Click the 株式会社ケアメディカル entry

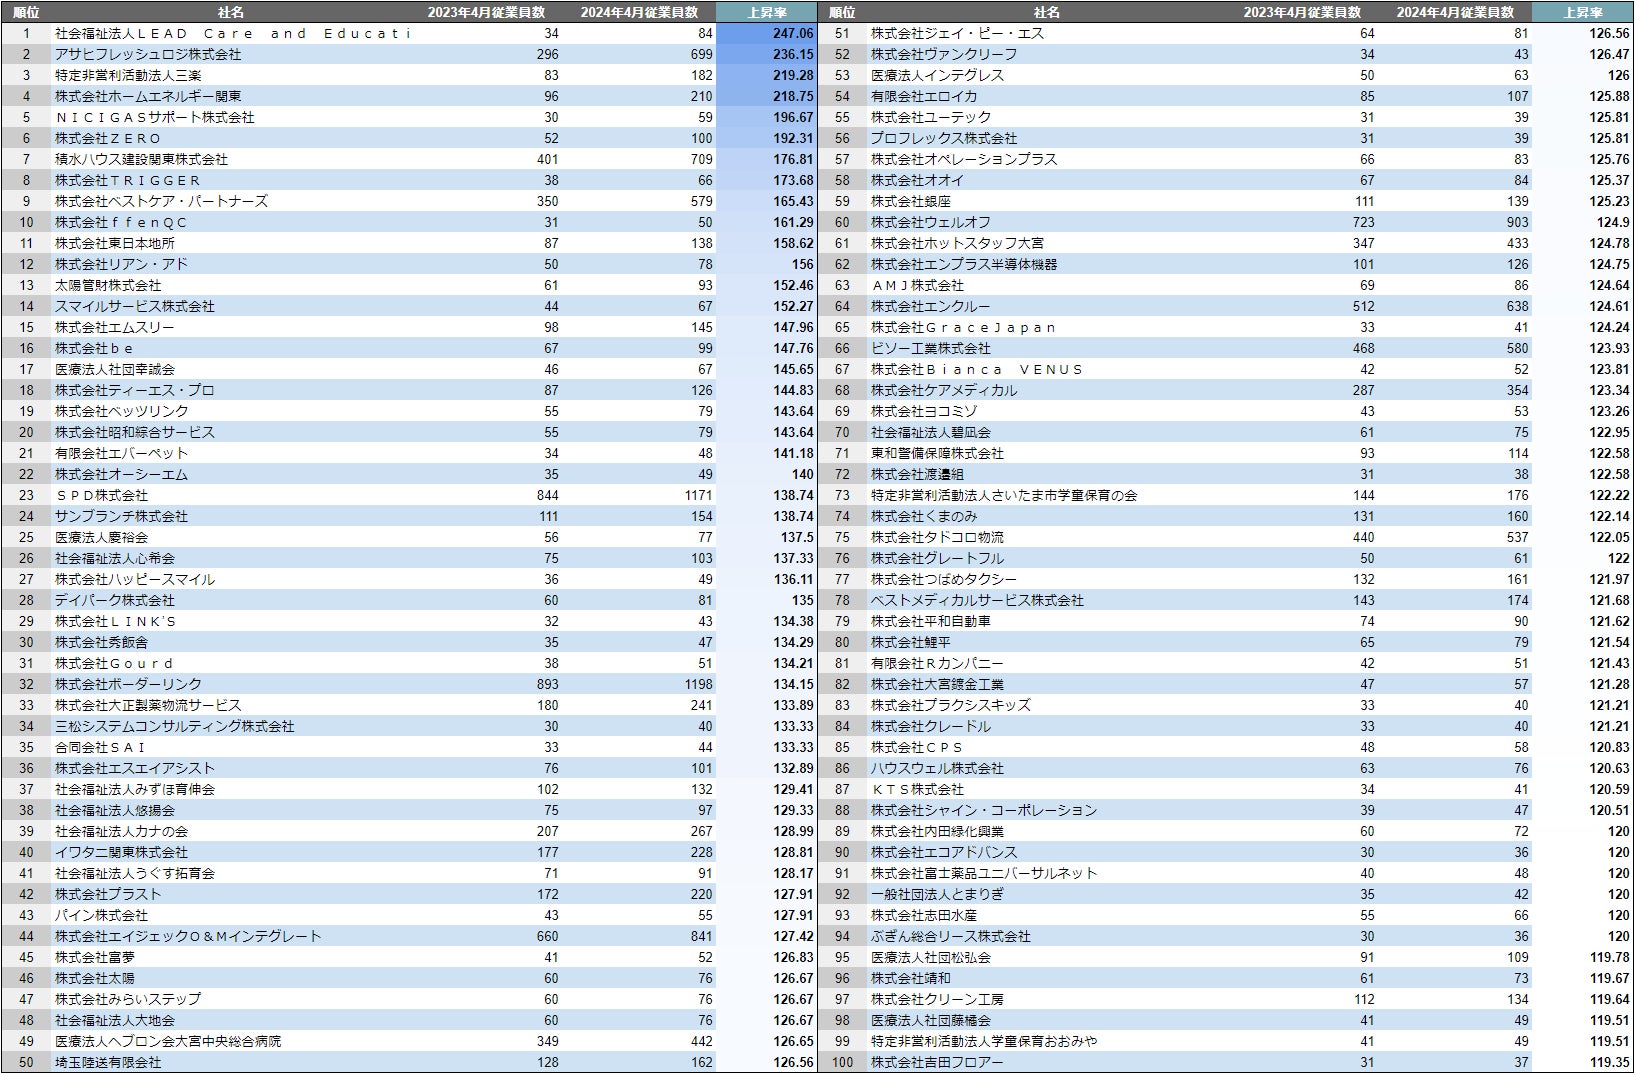tap(944, 390)
